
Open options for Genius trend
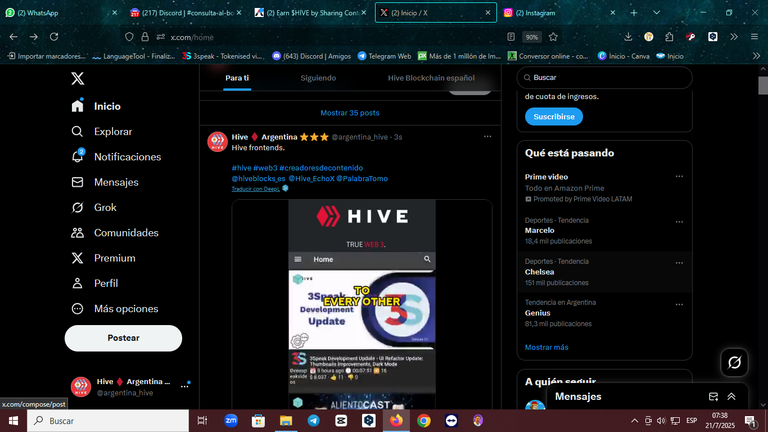point(679,305)
